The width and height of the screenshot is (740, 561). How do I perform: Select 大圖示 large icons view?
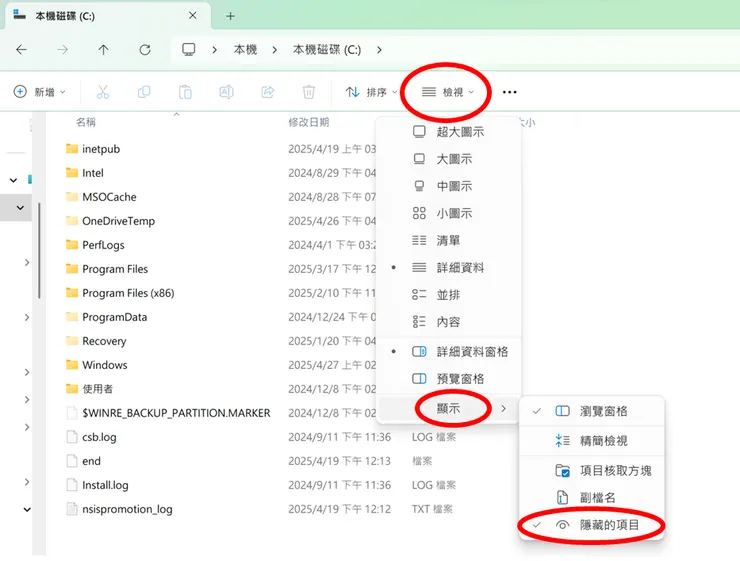448,159
